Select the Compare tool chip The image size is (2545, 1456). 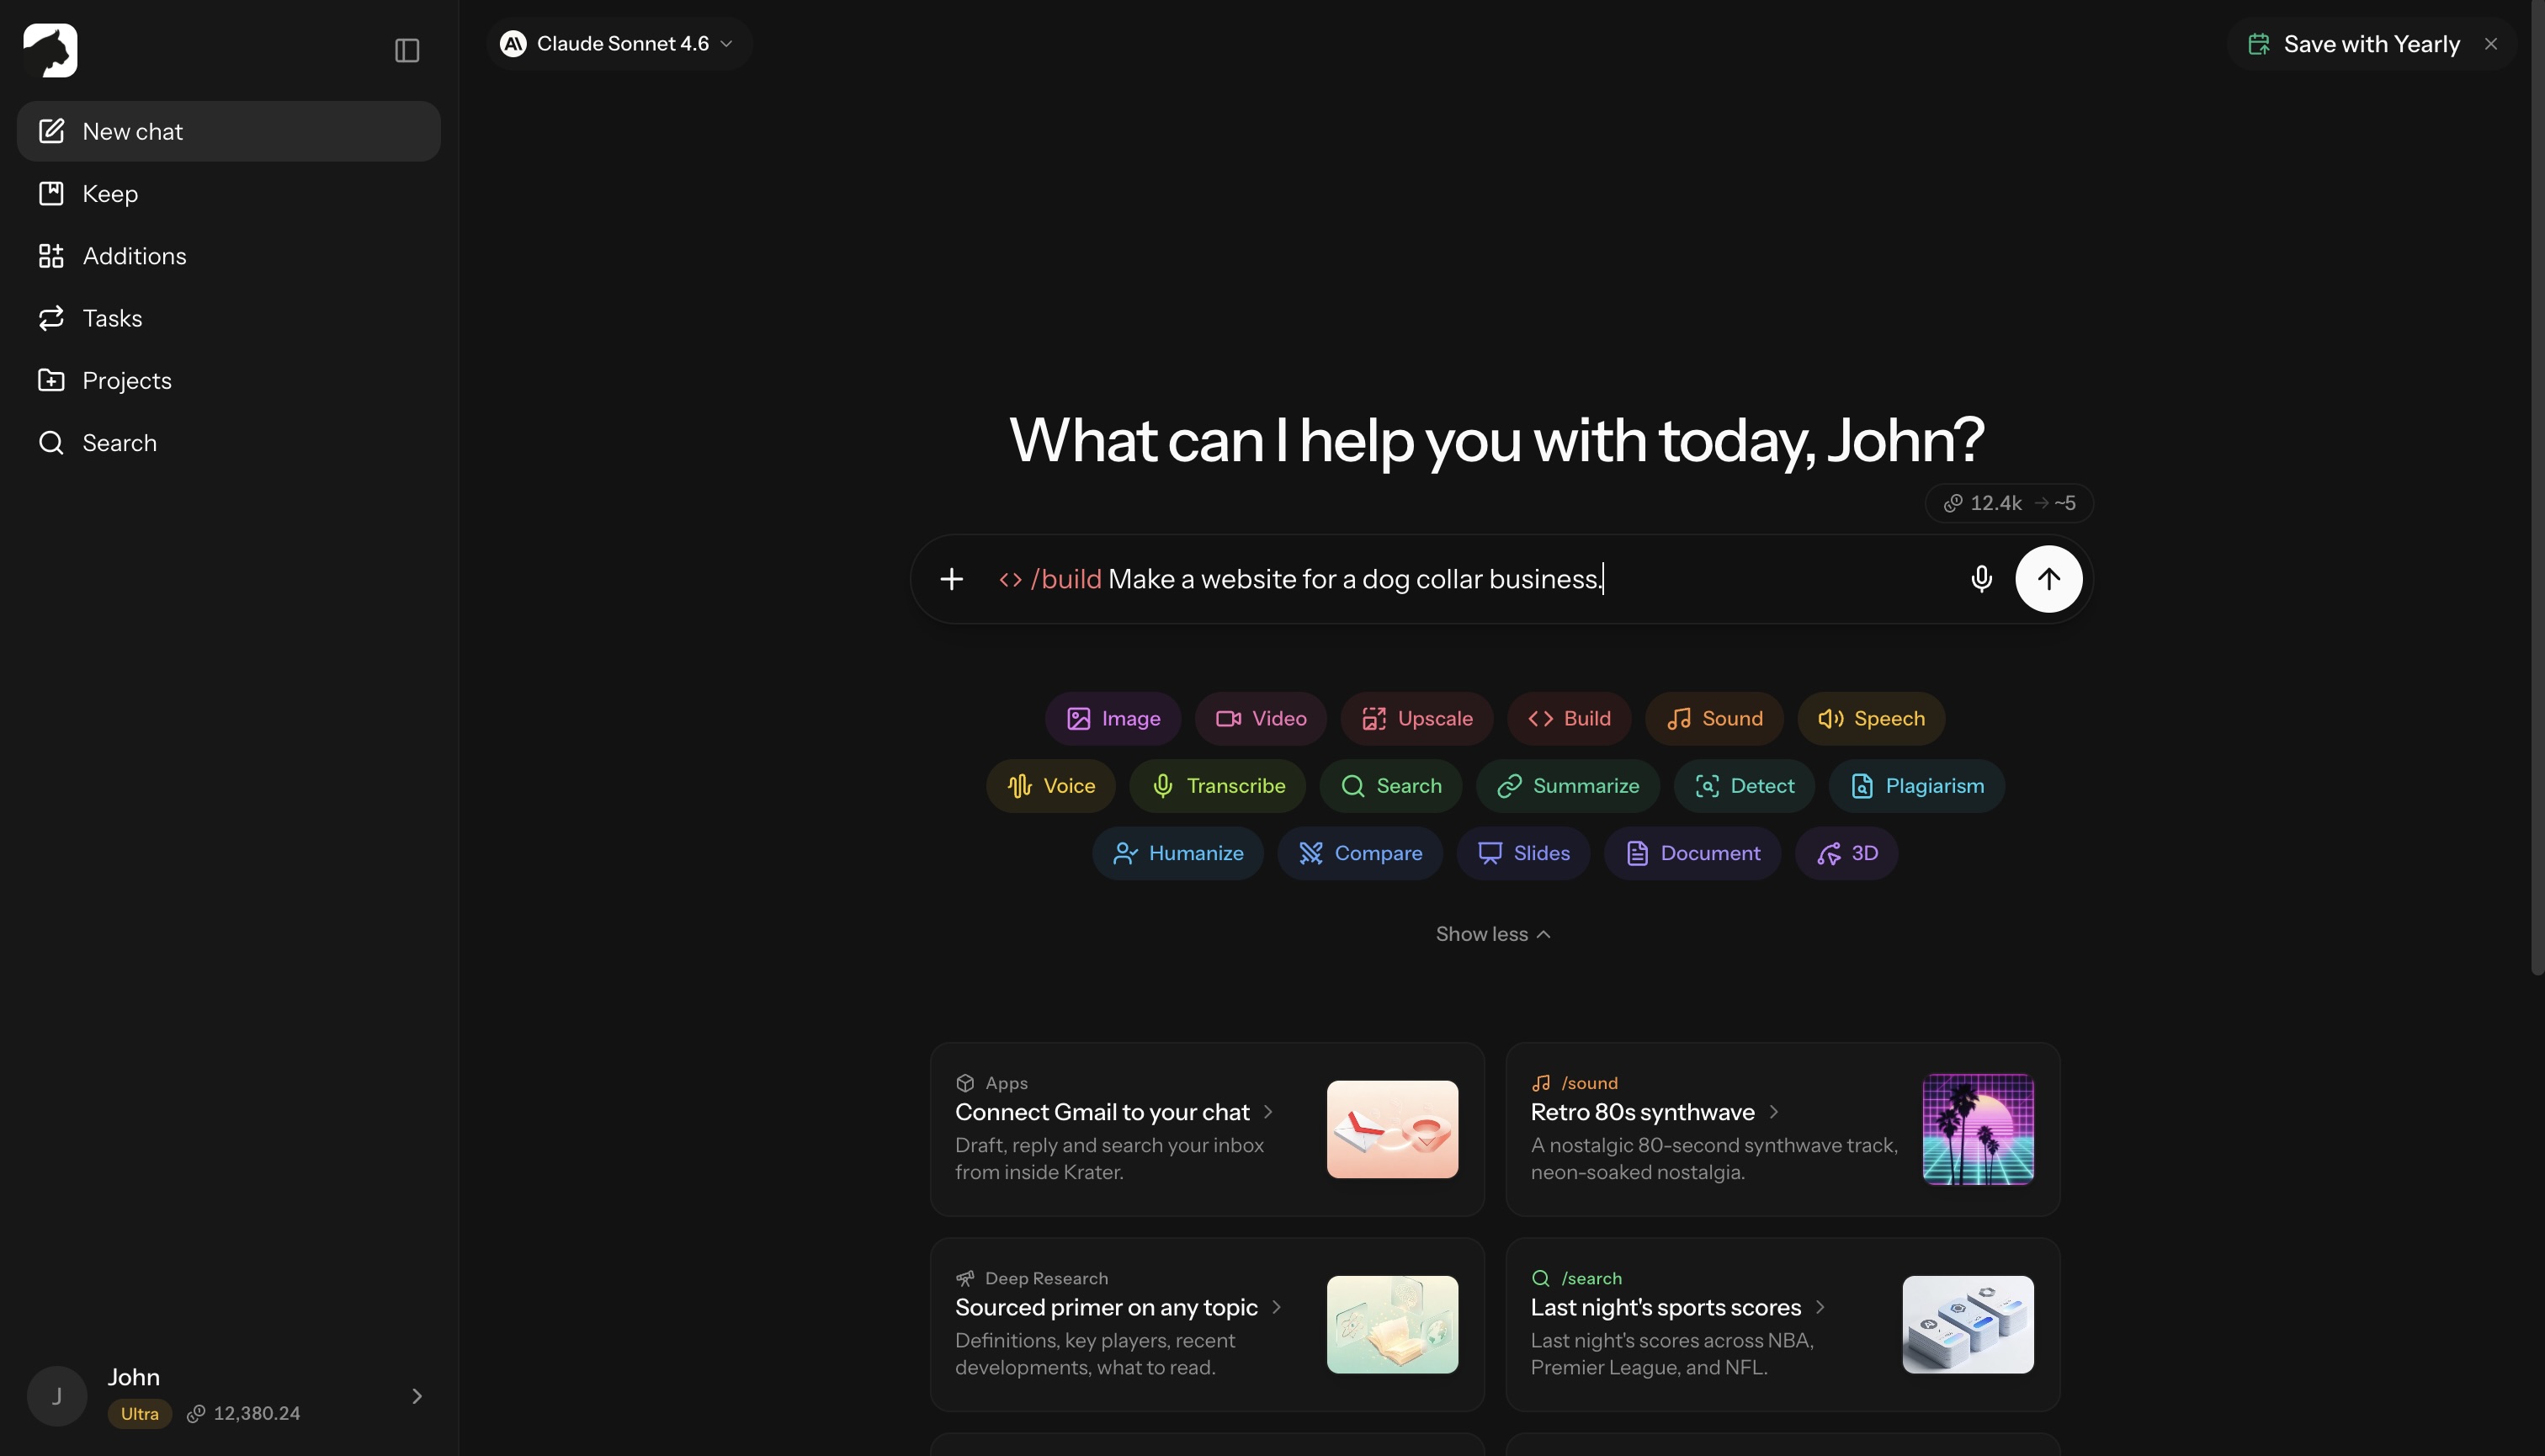tap(1359, 853)
